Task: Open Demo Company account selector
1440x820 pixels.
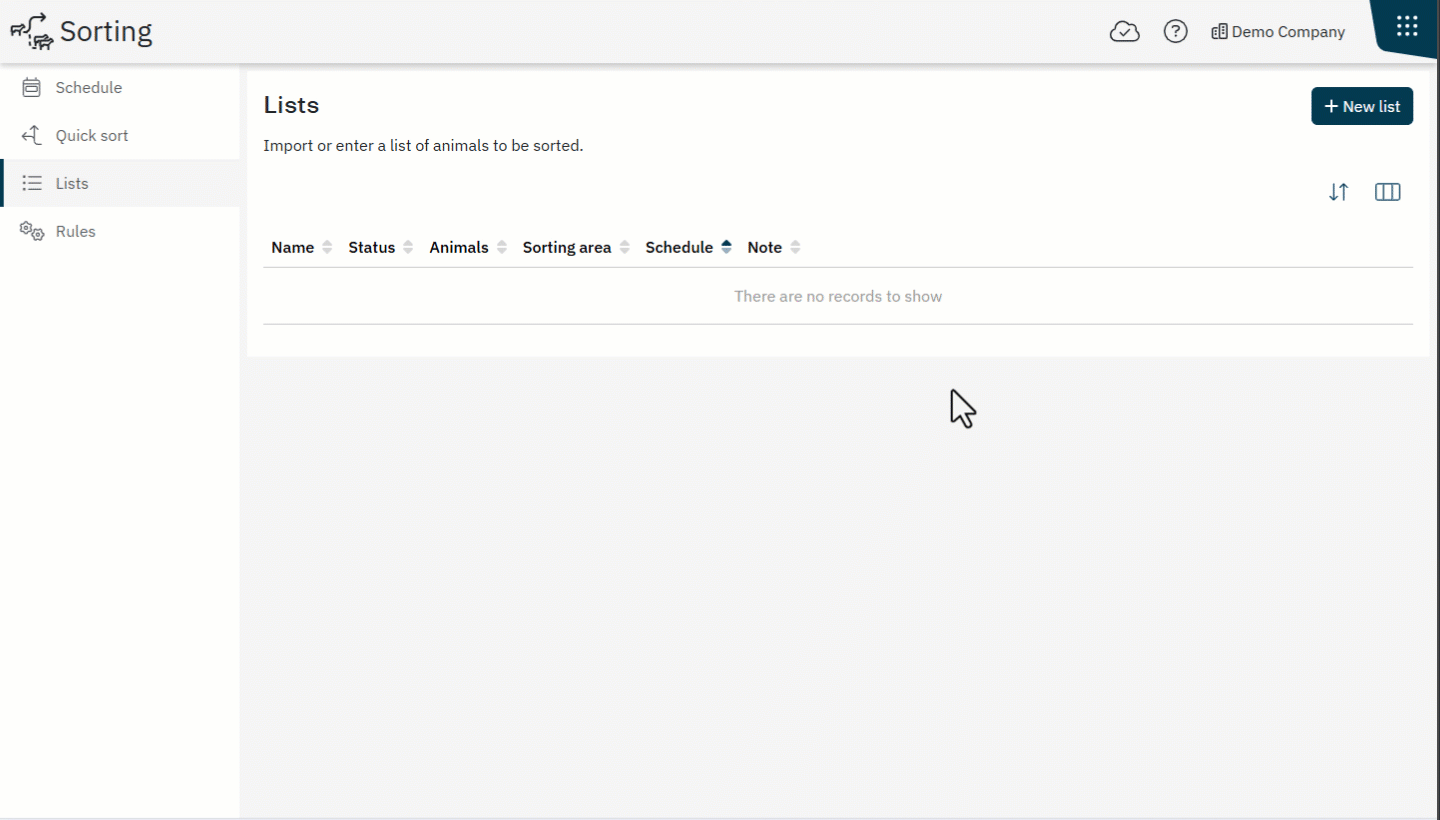Action: point(1278,32)
